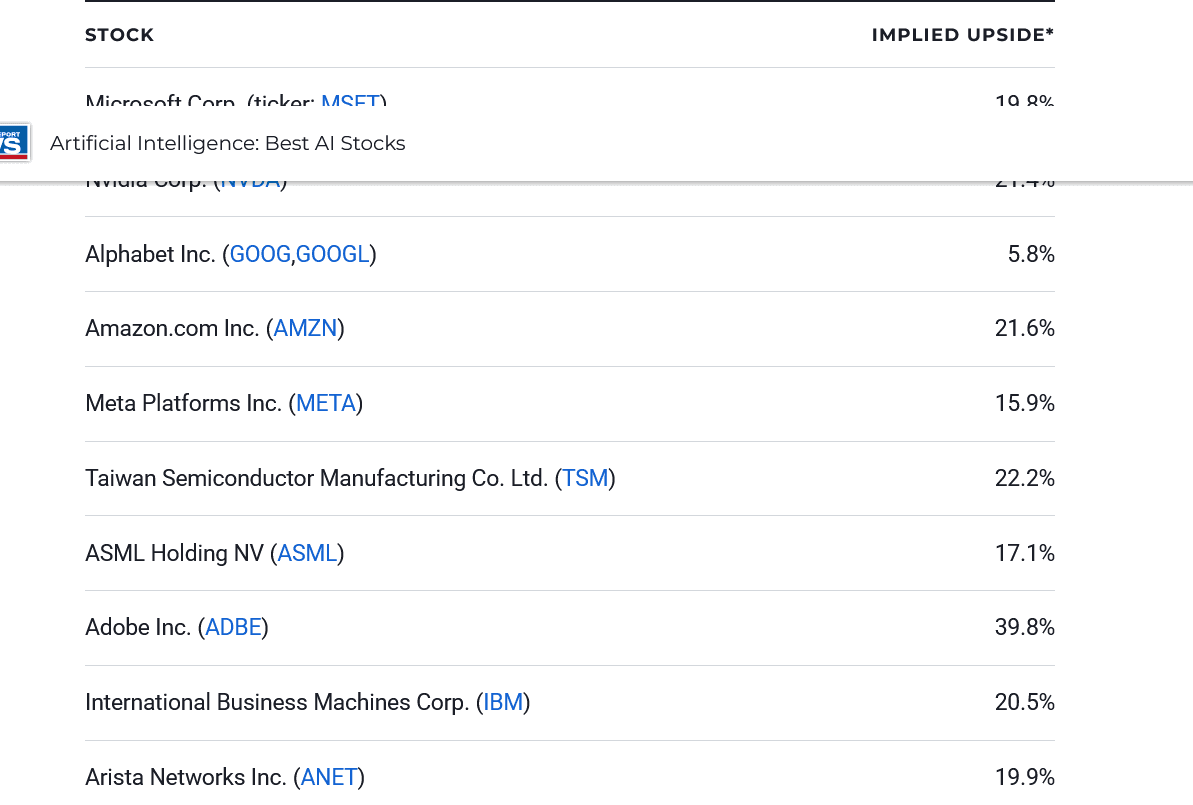Viewport: 1193px width, 805px height.
Task: Click the U.S. News & World Report logo
Action: click(14, 142)
